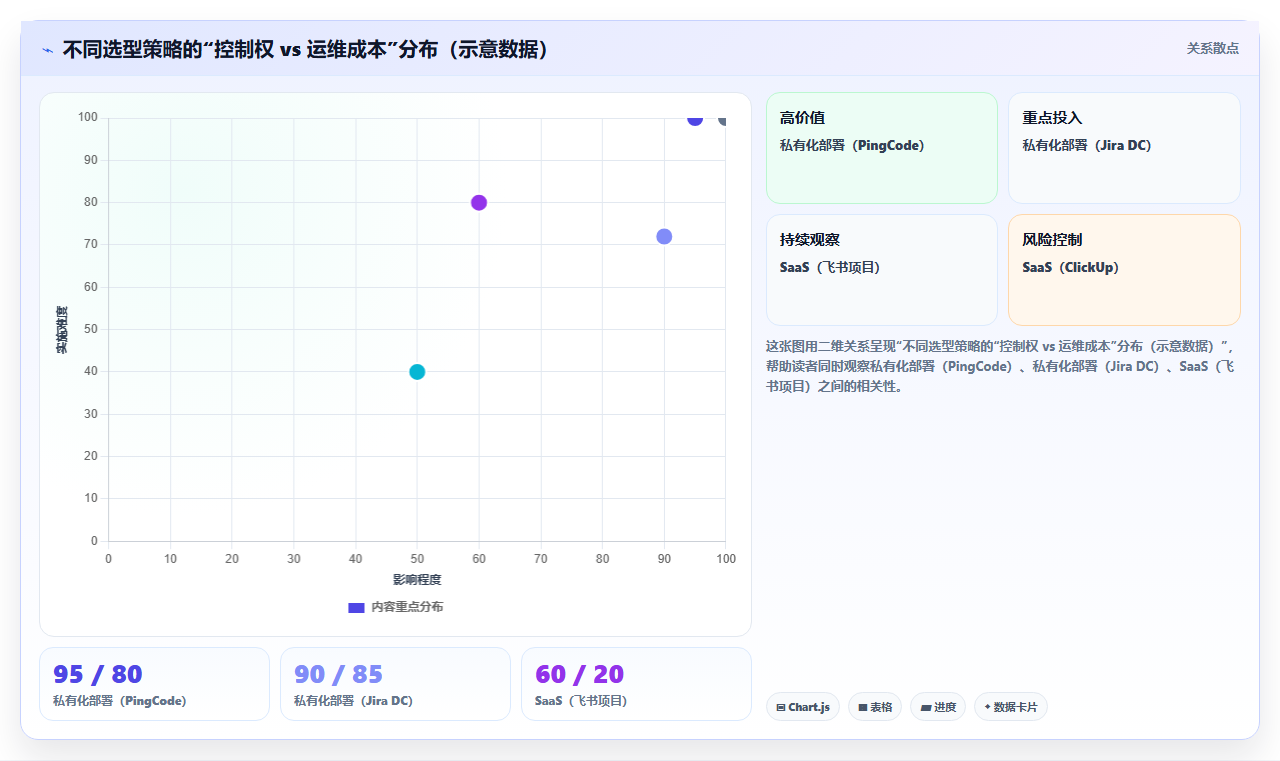The width and height of the screenshot is (1280, 761).
Task: Click the description paragraph about 二维关系
Action: pos(1002,366)
